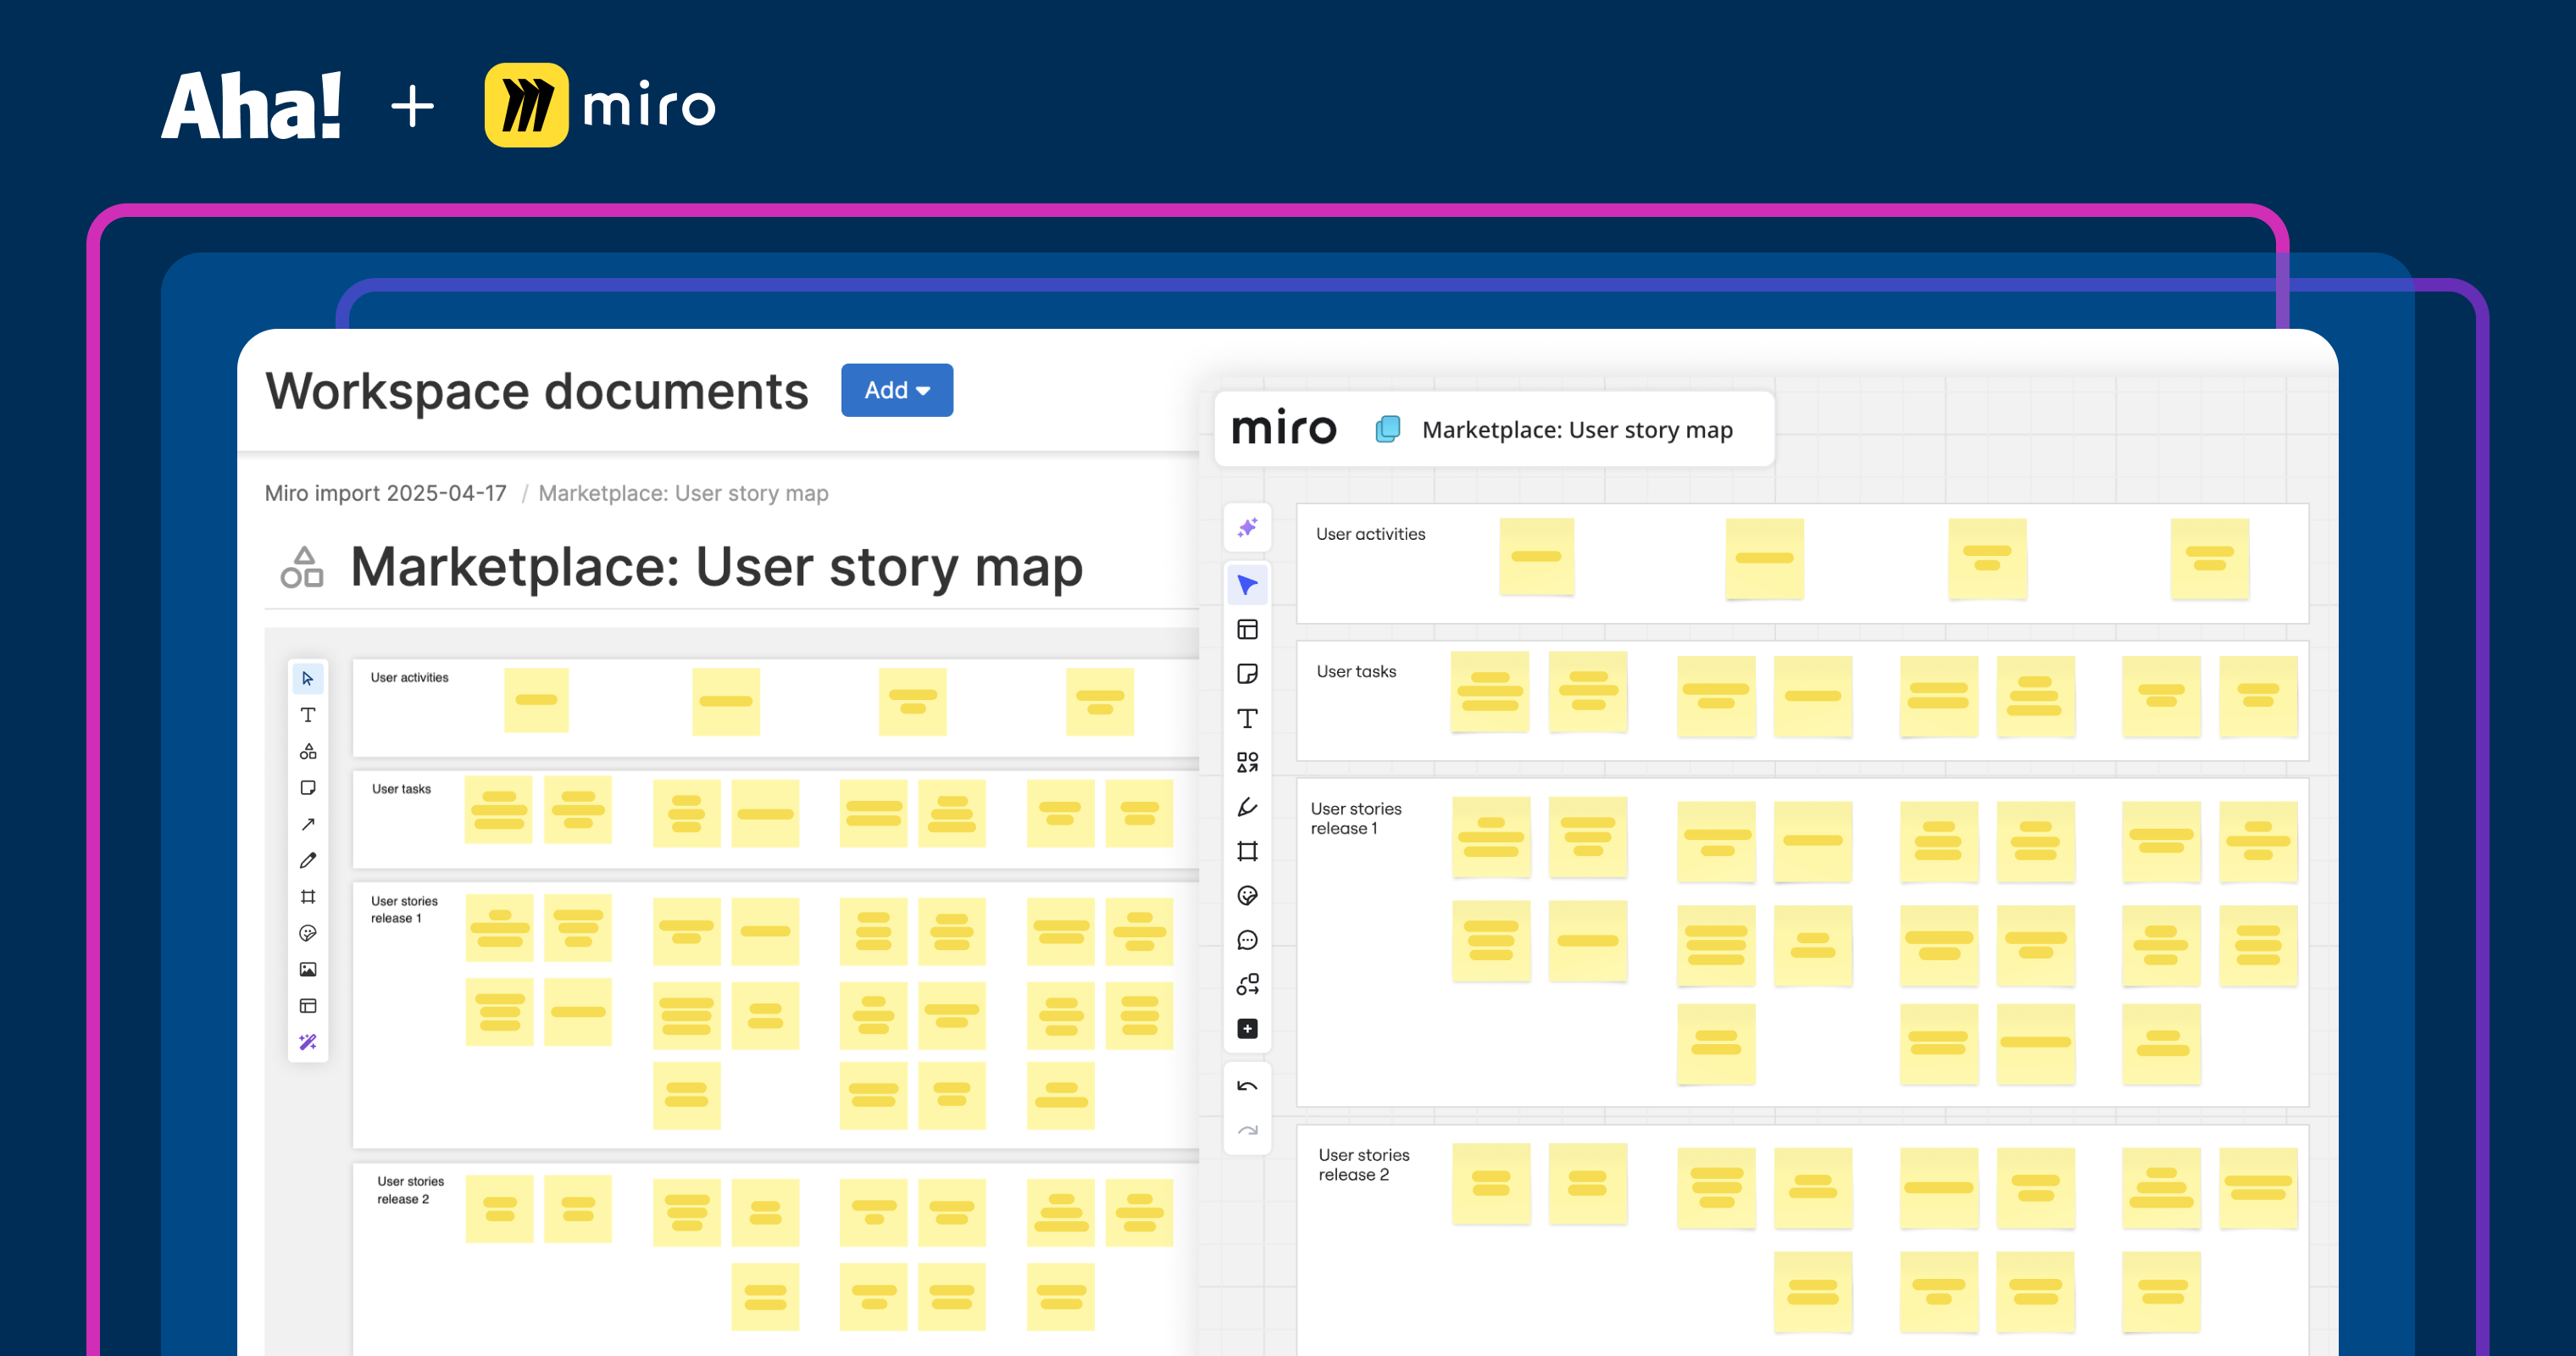Viewport: 2576px width, 1356px height.
Task: Choose the Miro shapes tool
Action: [x=1247, y=763]
